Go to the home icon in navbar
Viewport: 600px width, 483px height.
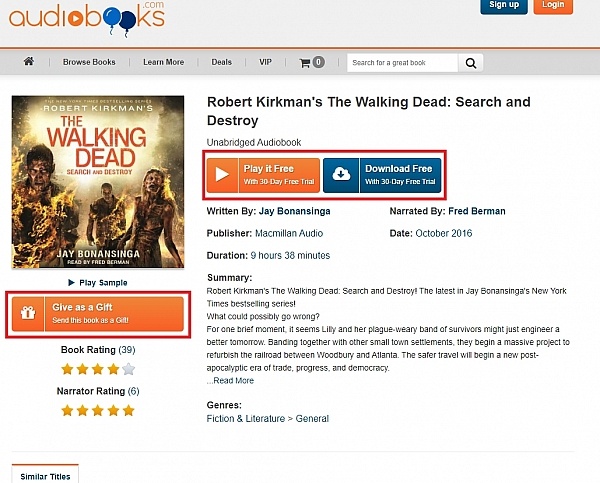tap(29, 62)
